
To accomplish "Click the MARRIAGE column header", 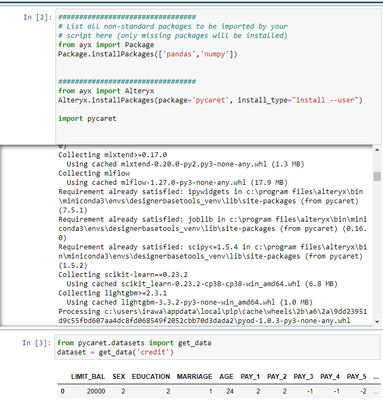I will tap(194, 377).
